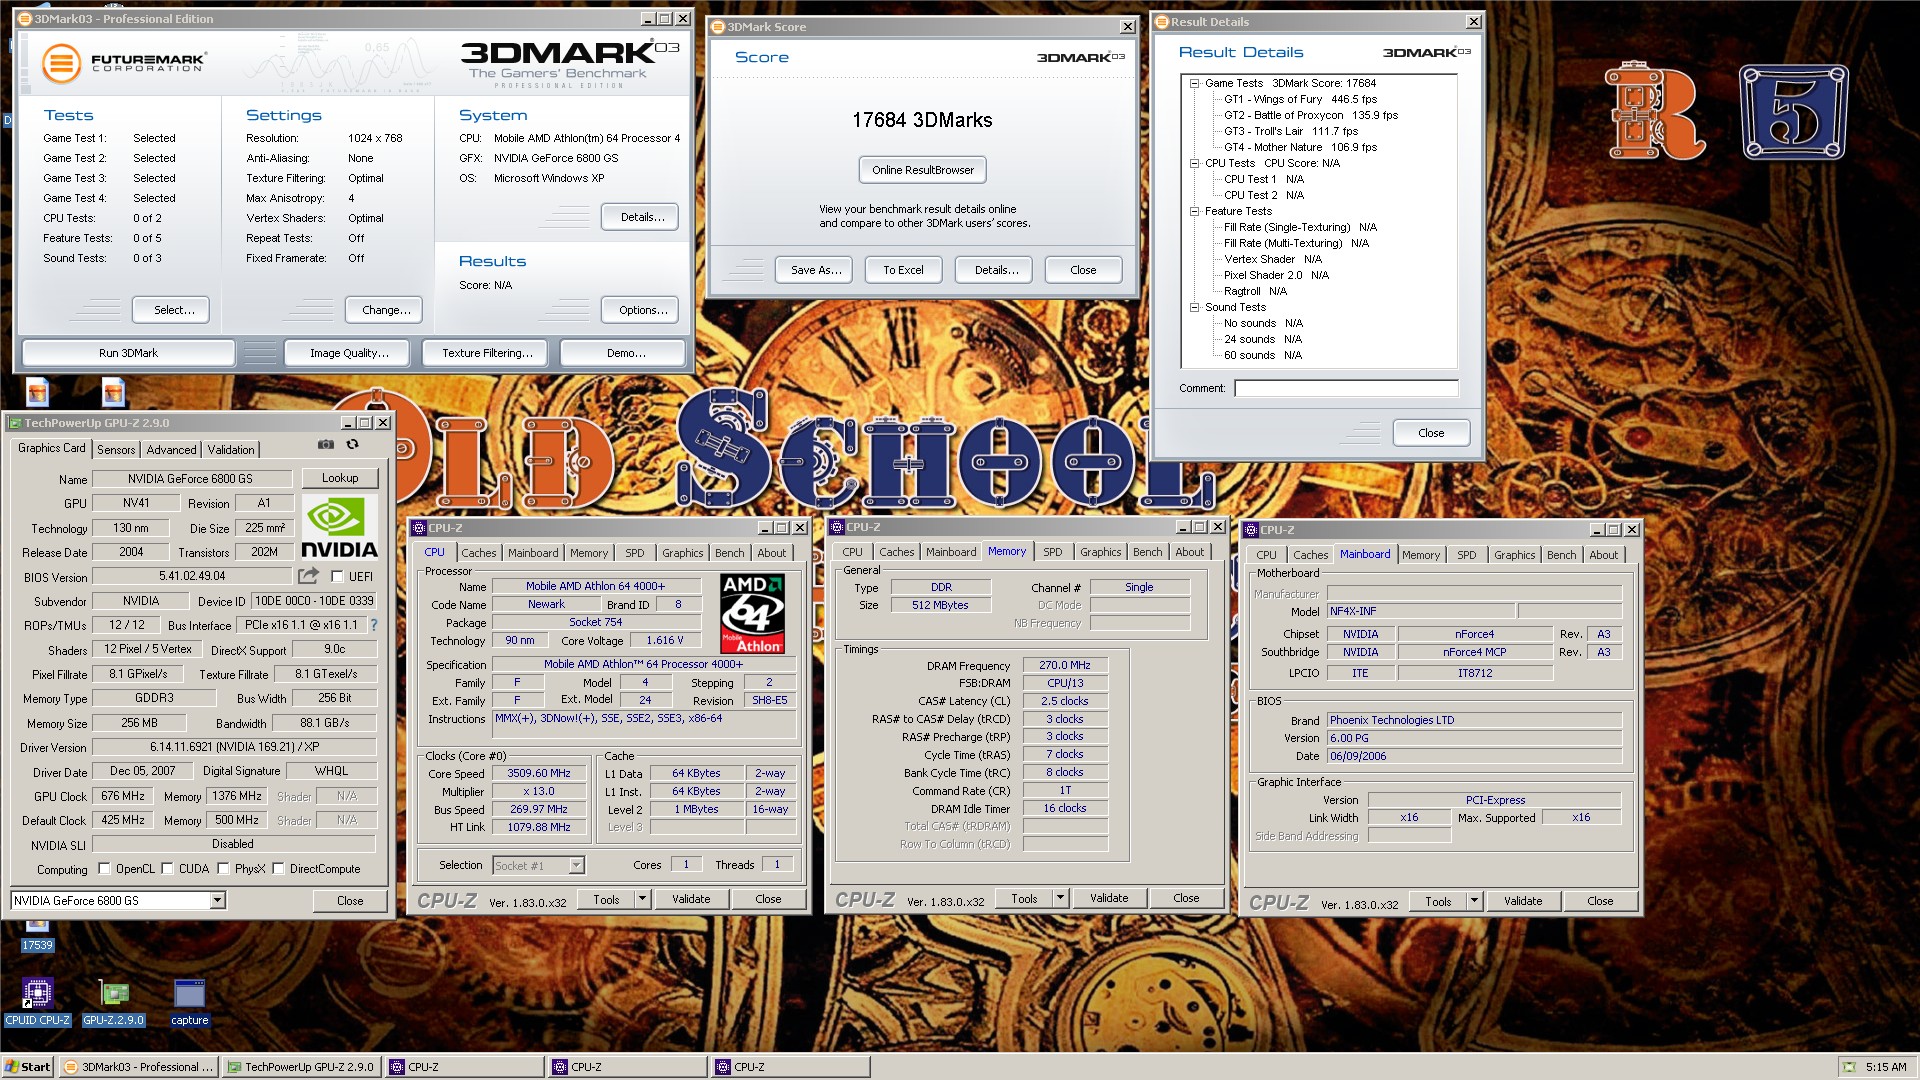This screenshot has width=1920, height=1080.
Task: Click the To Excel button
Action: [903, 270]
